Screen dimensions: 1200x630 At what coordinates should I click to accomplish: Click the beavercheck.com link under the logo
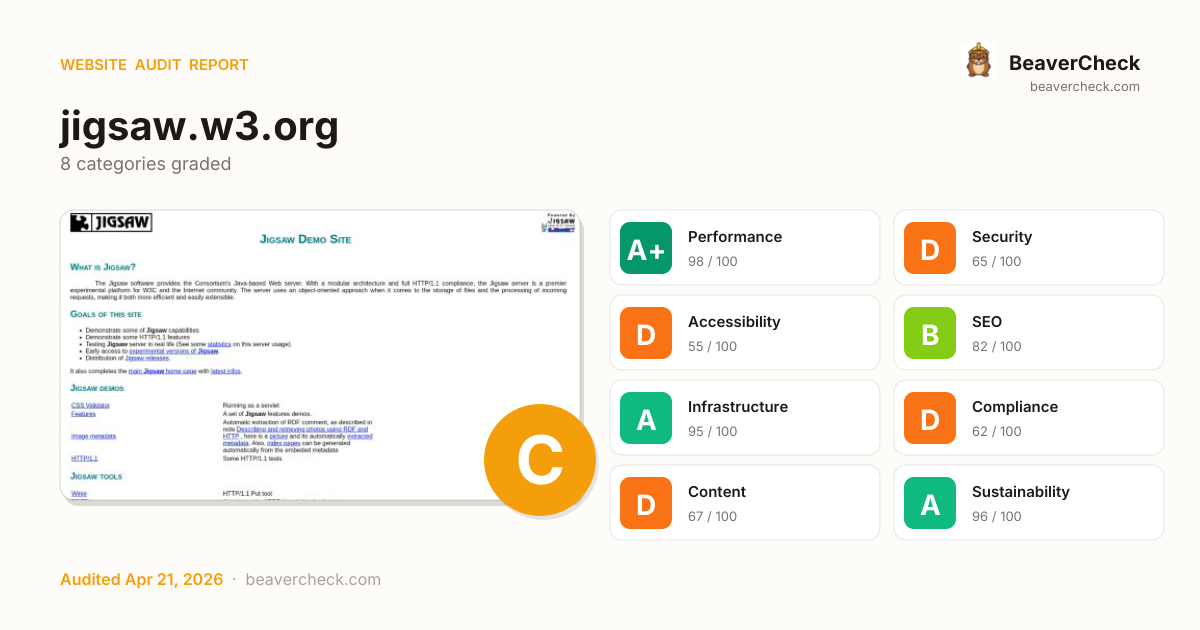click(x=1084, y=87)
